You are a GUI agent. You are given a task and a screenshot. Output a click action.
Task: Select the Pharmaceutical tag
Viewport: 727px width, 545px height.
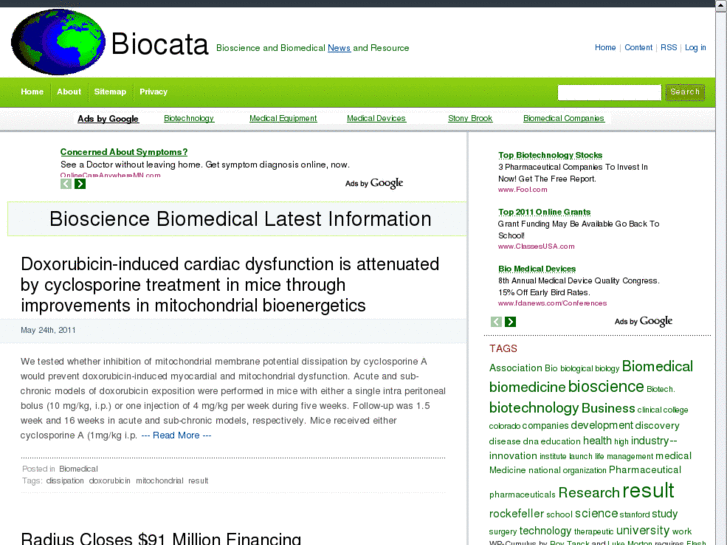click(645, 470)
